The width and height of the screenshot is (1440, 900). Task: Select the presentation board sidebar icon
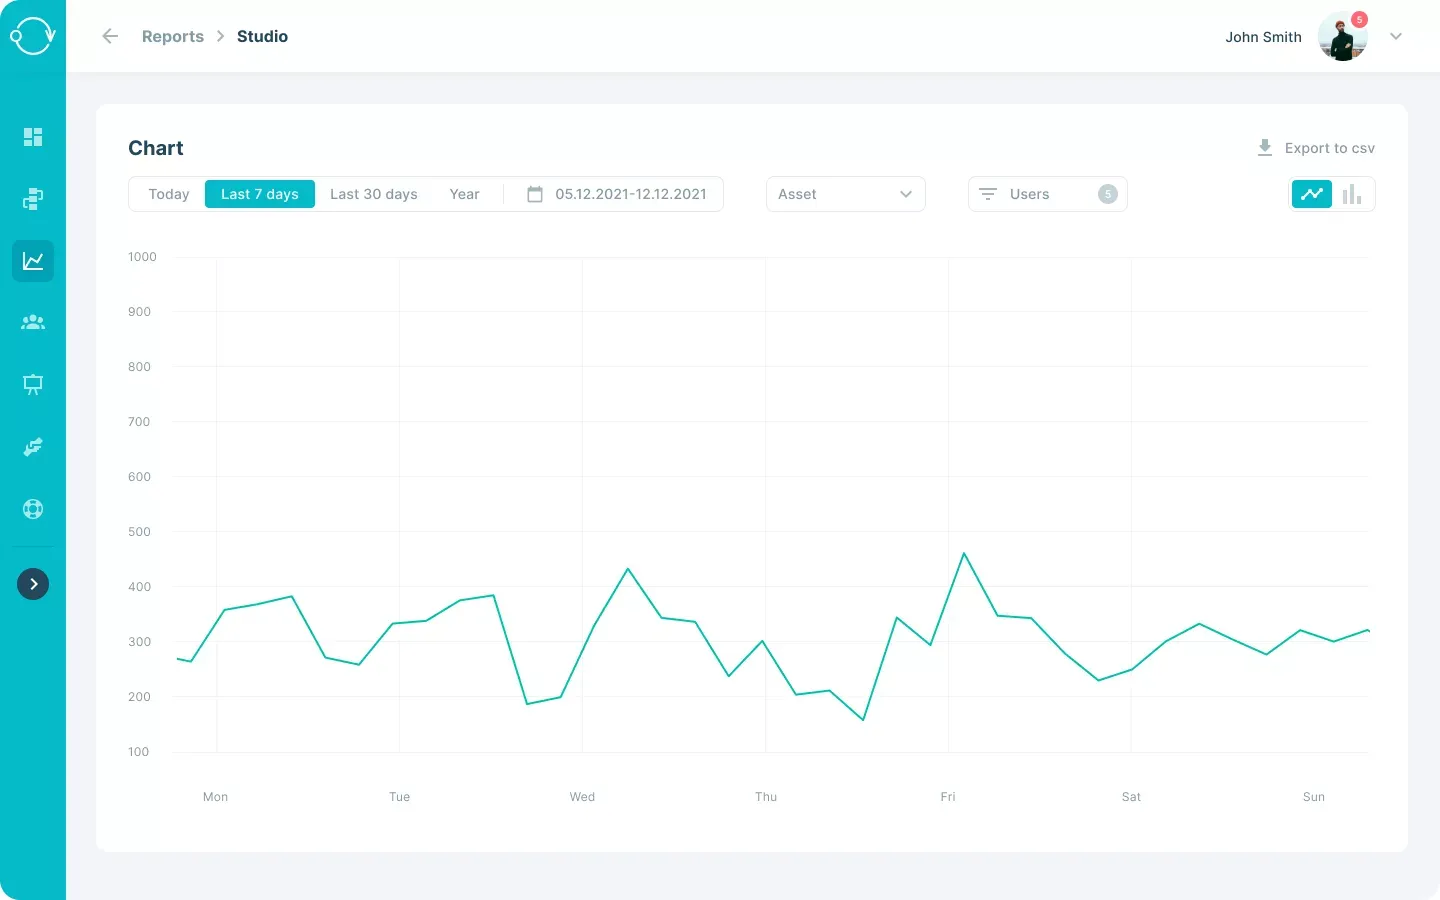click(x=33, y=384)
